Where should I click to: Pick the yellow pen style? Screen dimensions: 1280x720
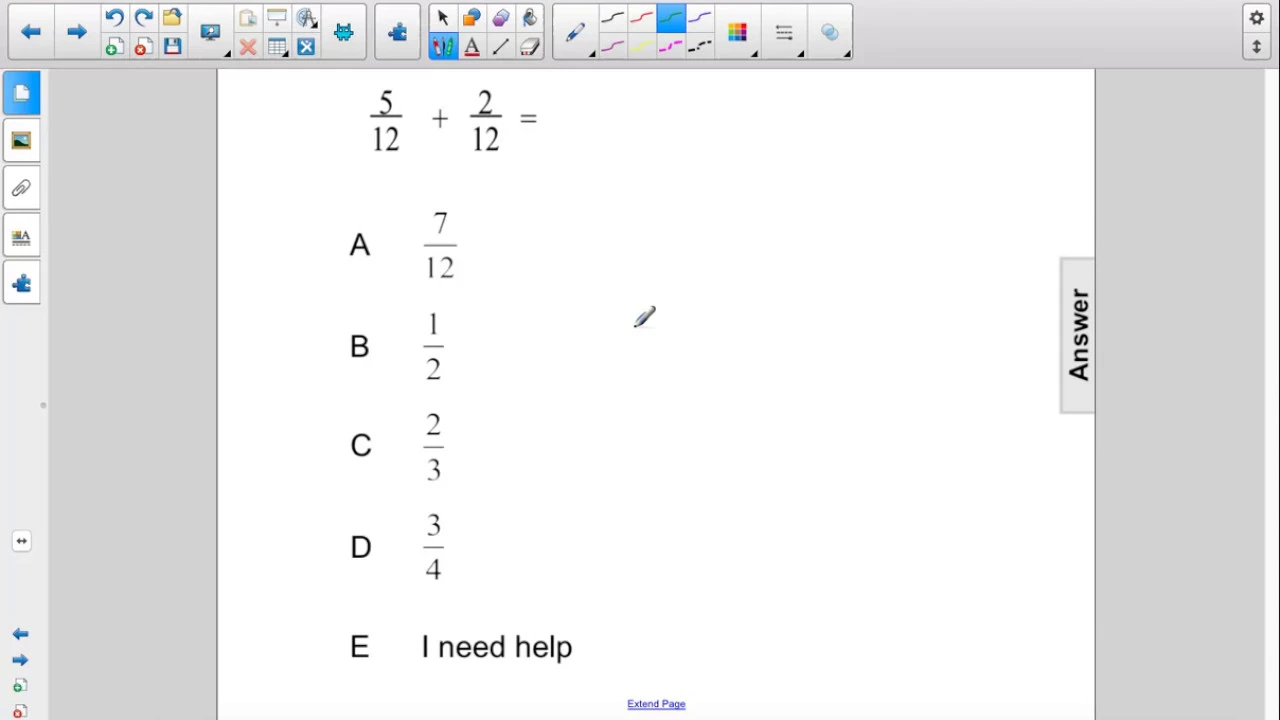click(642, 47)
